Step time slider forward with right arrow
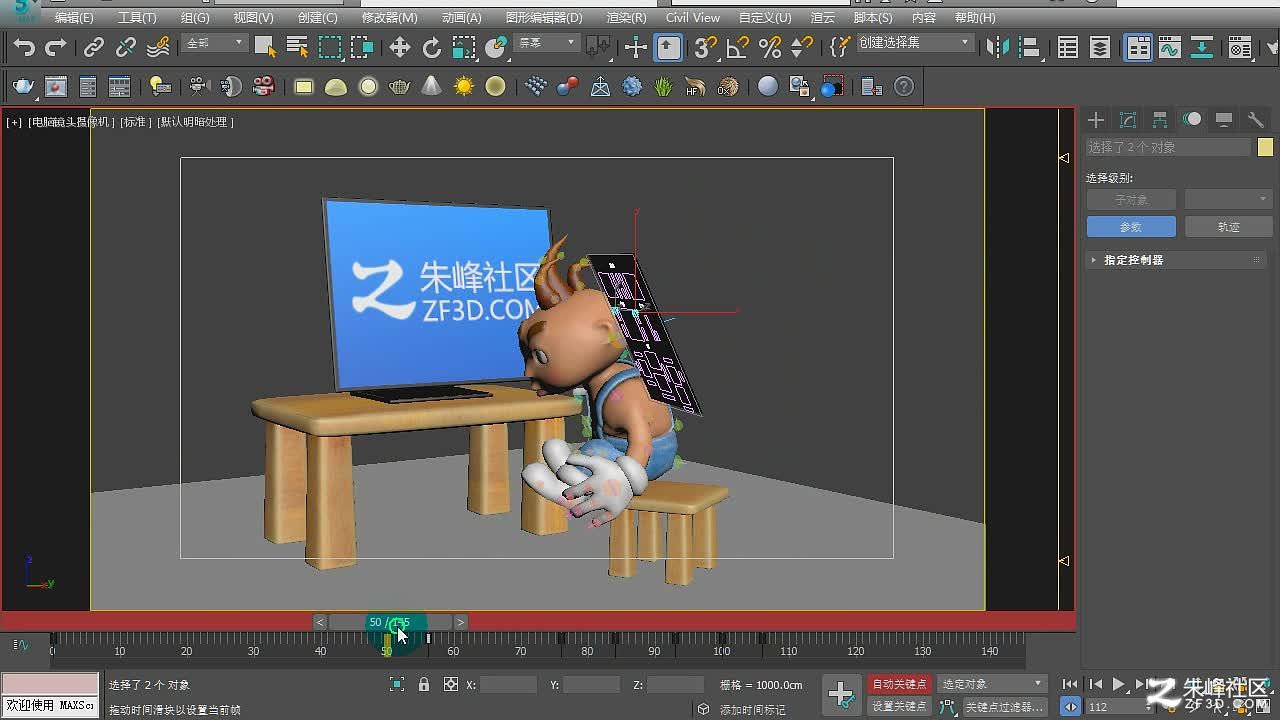This screenshot has width=1280, height=720. (x=460, y=622)
